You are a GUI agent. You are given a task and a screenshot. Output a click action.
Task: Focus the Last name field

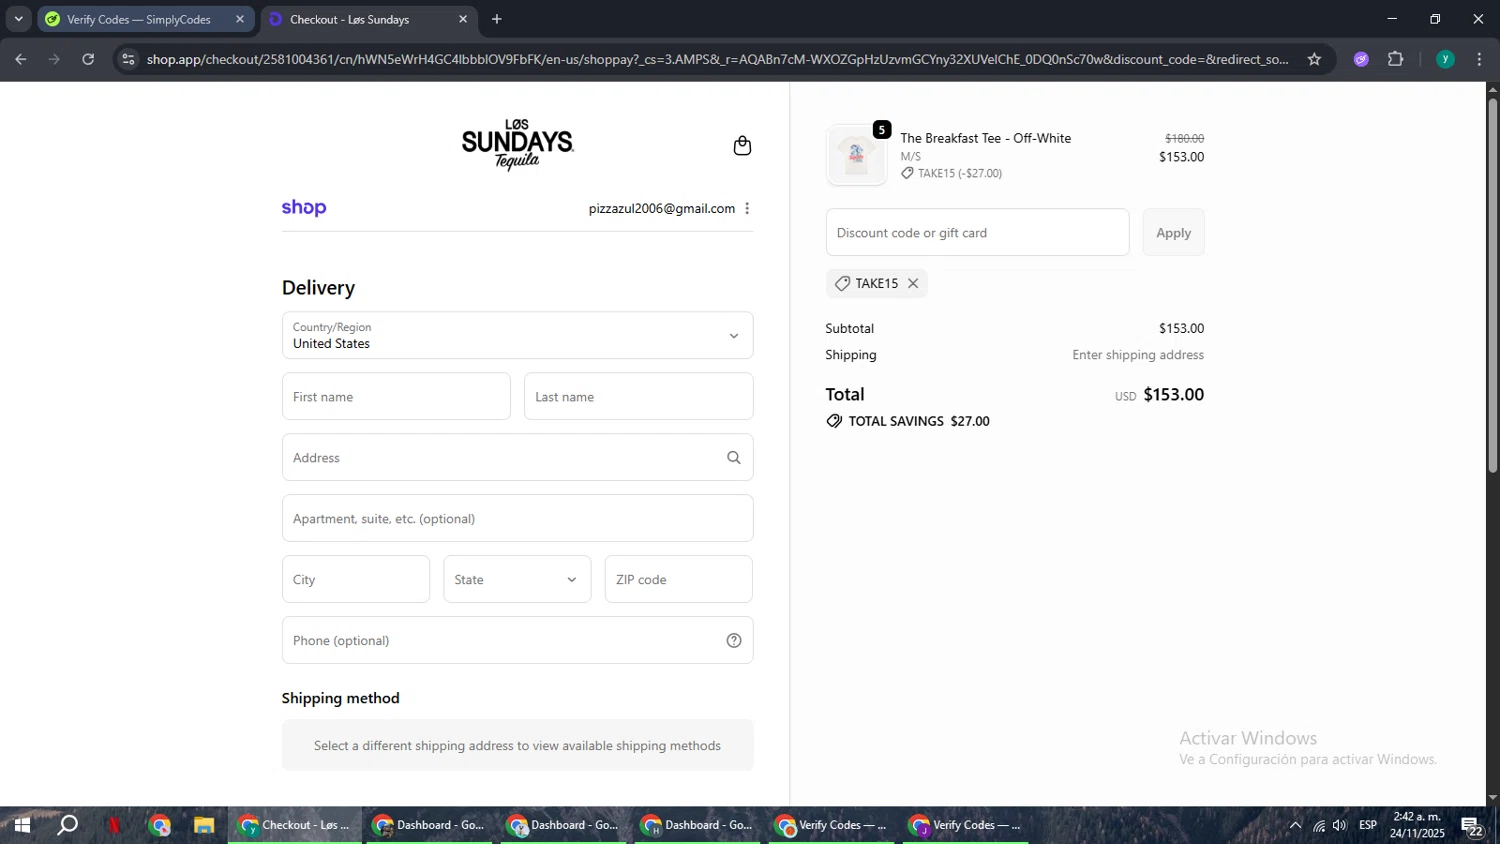[x=638, y=396]
